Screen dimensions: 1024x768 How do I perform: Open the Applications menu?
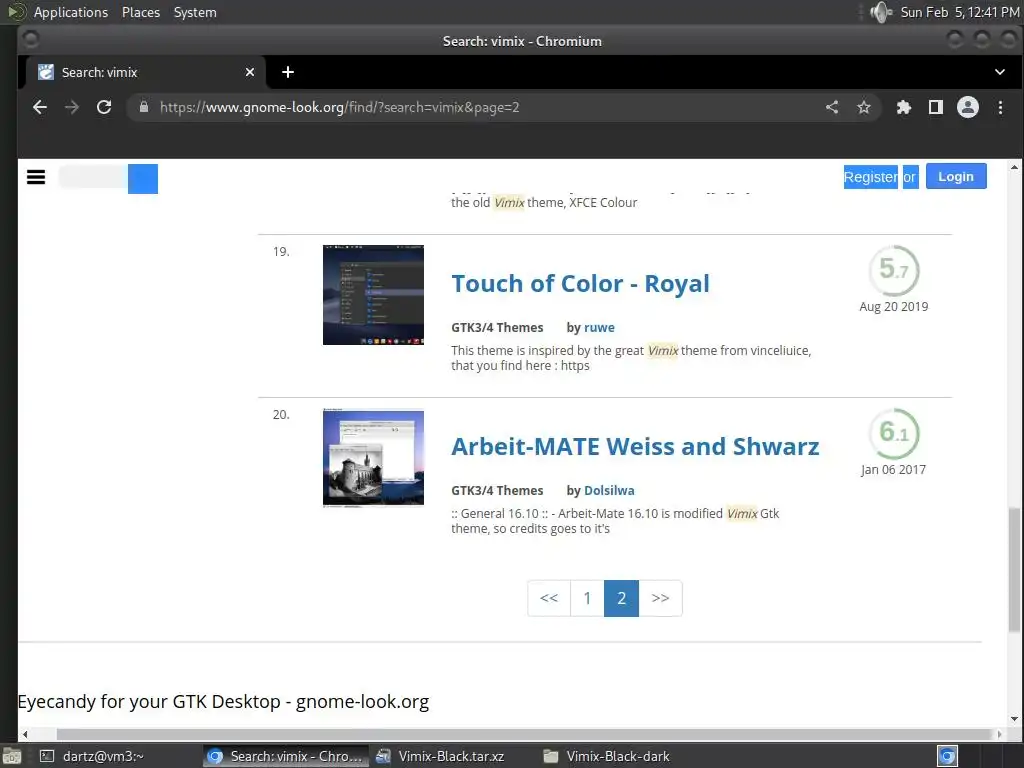tap(71, 12)
